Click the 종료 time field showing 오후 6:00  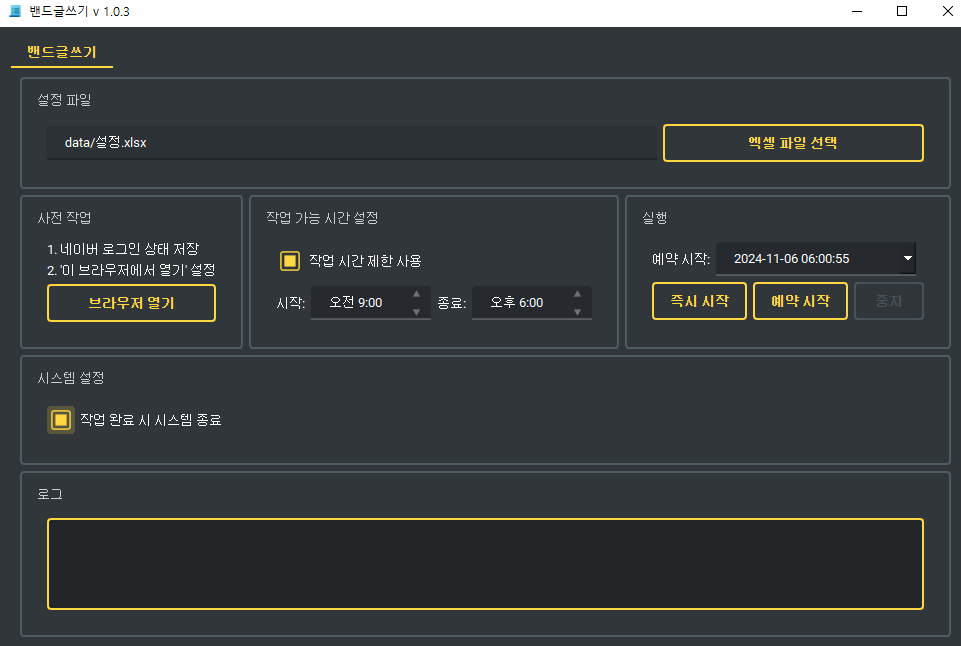point(517,302)
